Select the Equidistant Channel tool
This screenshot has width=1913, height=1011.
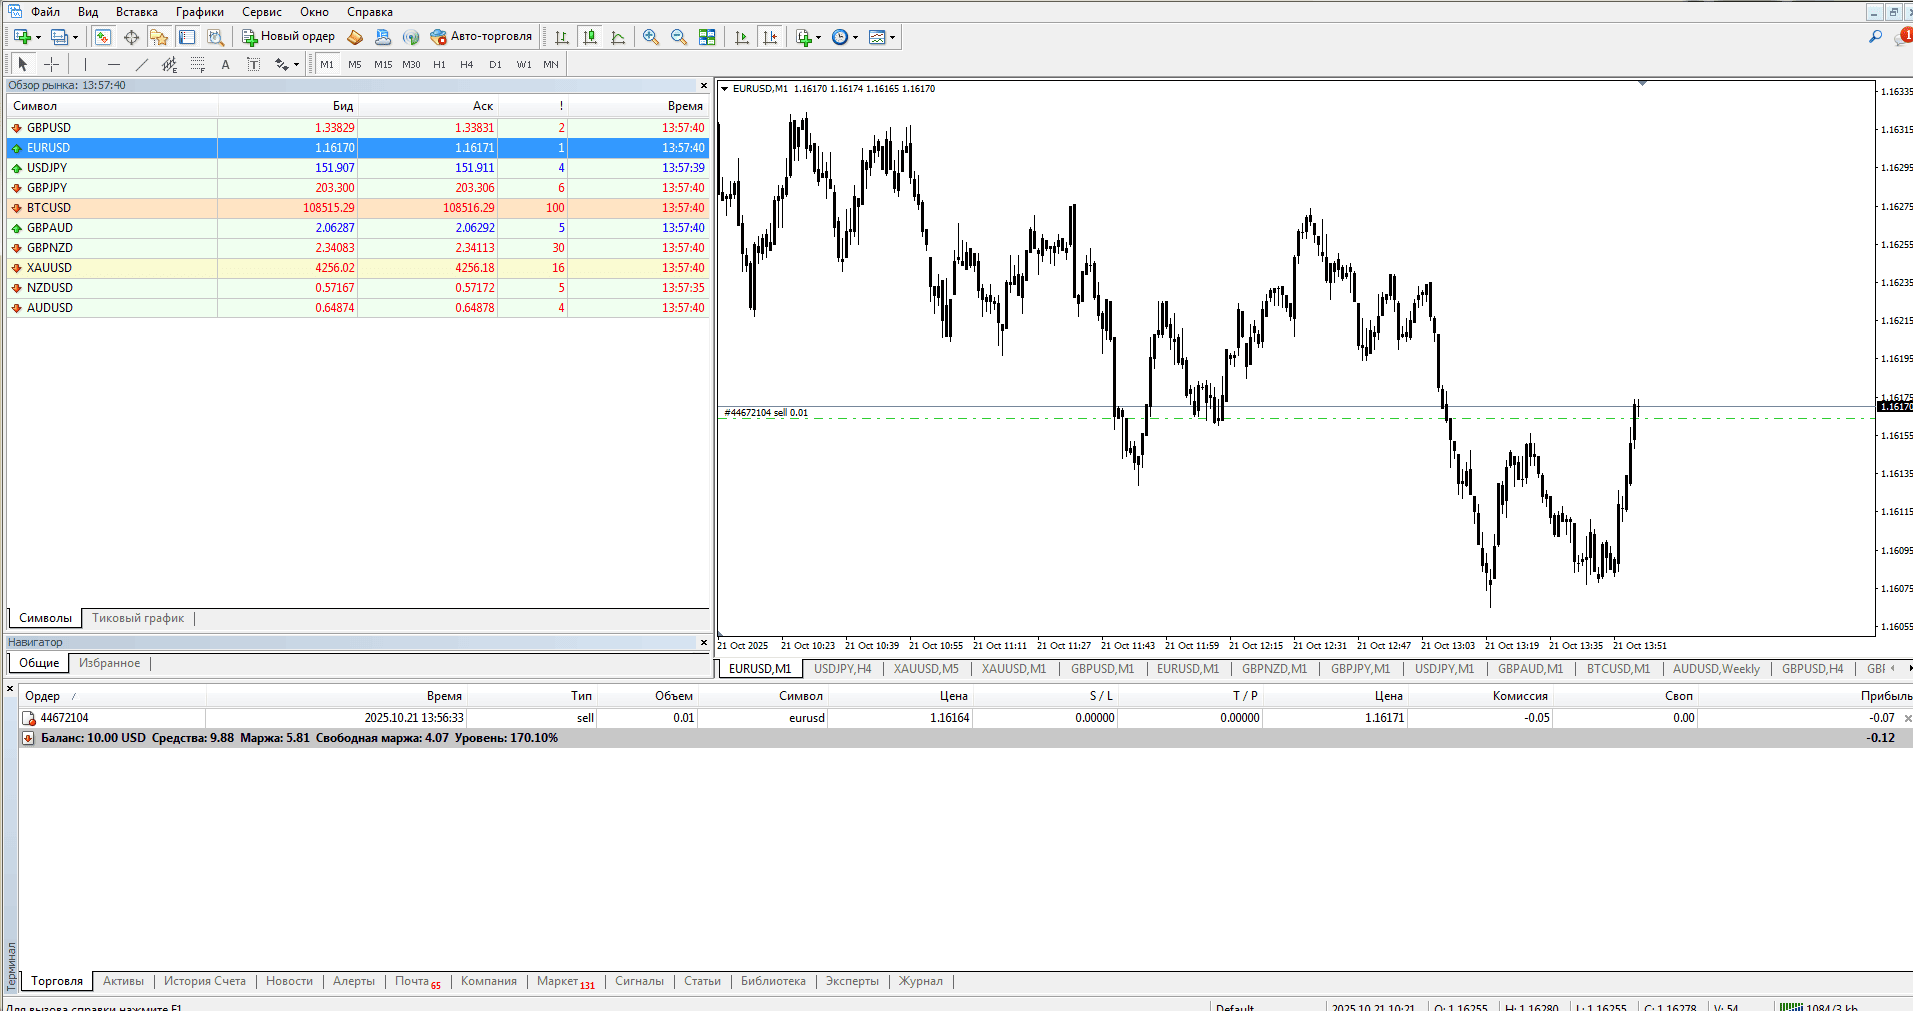[169, 64]
